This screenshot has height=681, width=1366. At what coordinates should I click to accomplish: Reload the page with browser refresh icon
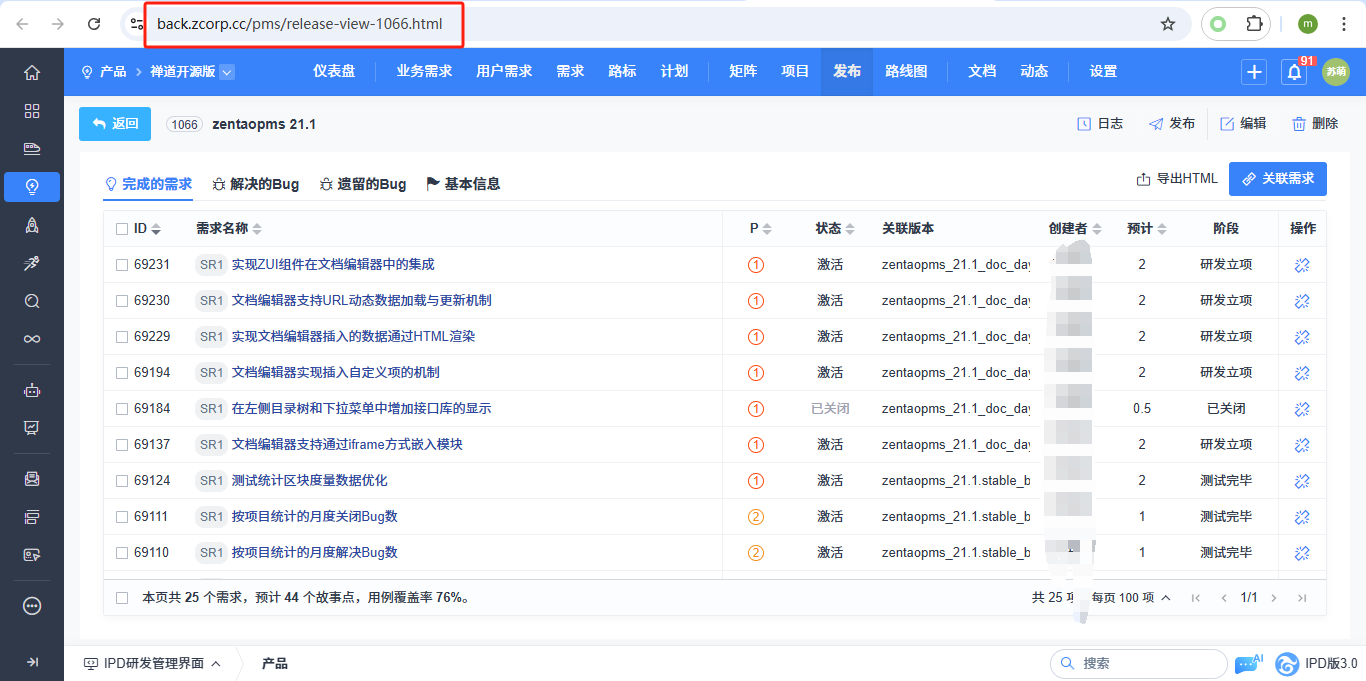click(94, 24)
